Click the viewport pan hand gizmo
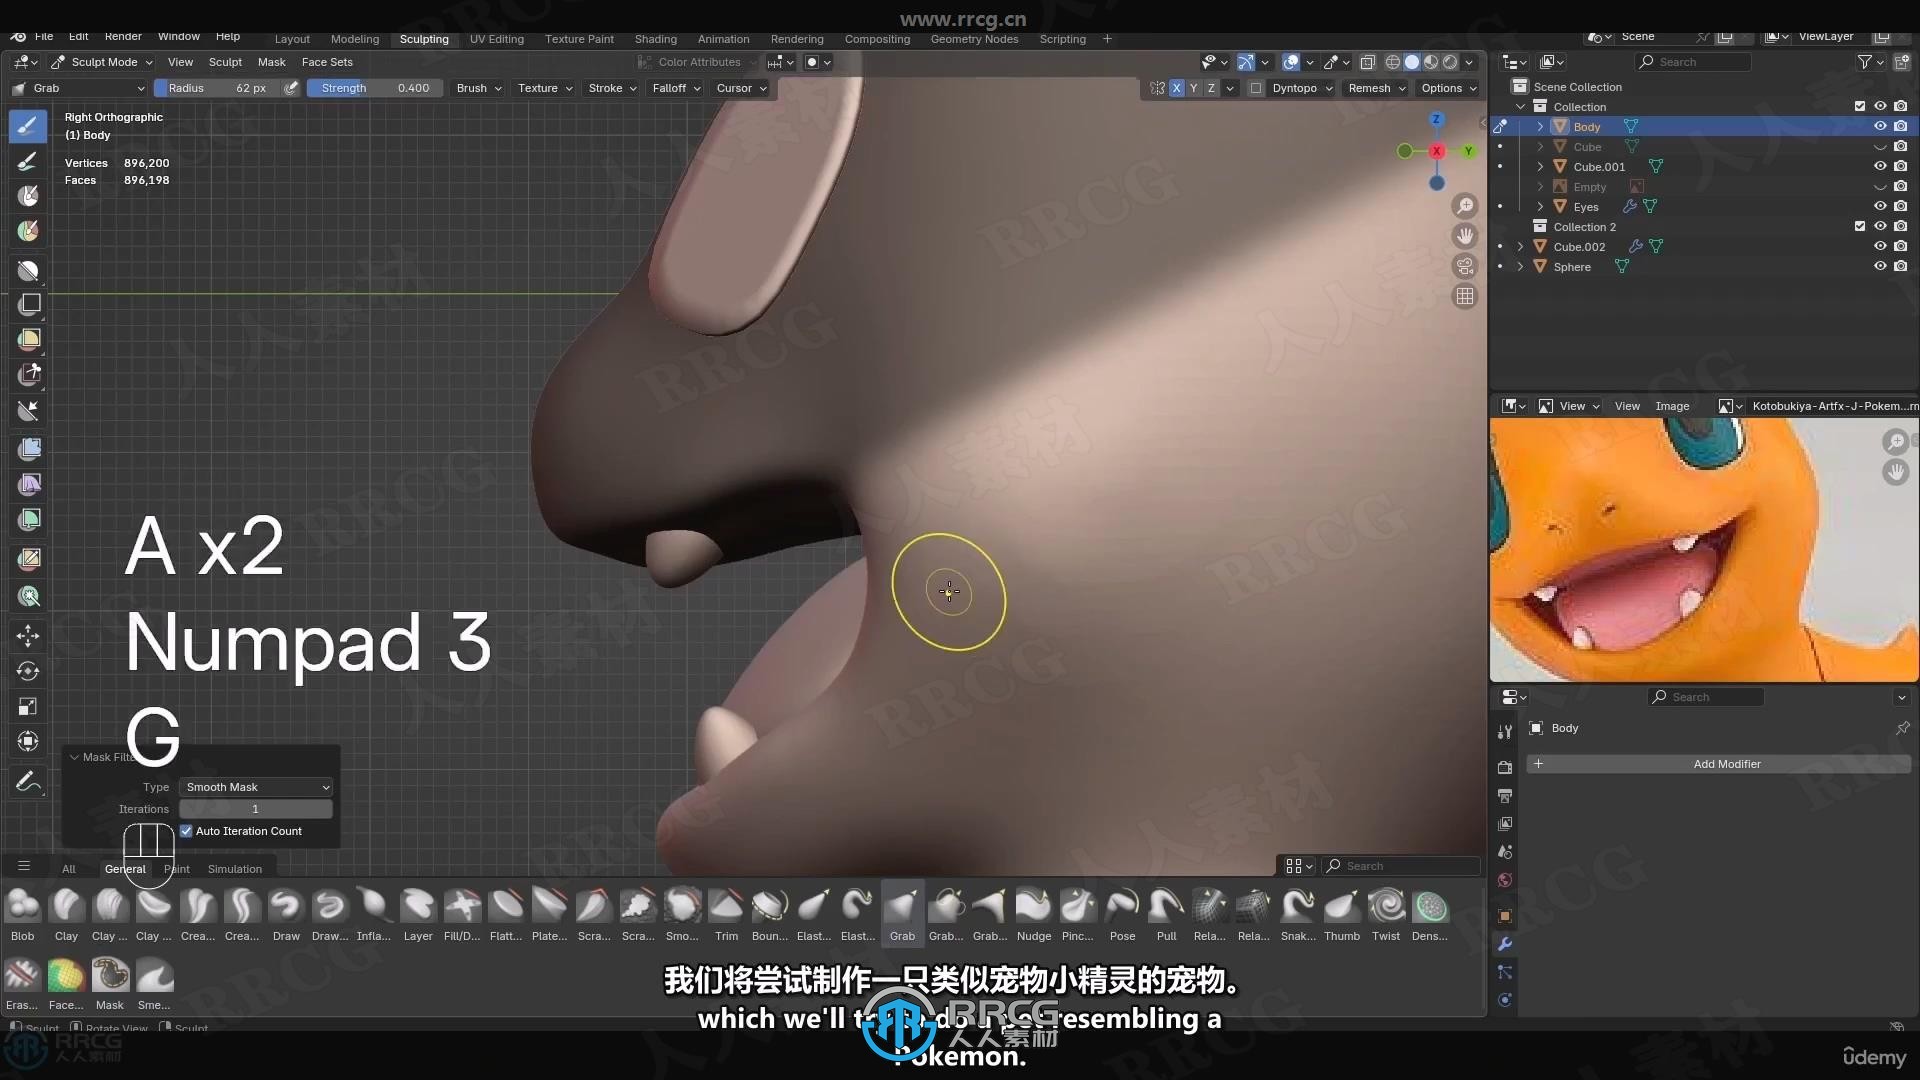1920x1080 pixels. click(1465, 236)
